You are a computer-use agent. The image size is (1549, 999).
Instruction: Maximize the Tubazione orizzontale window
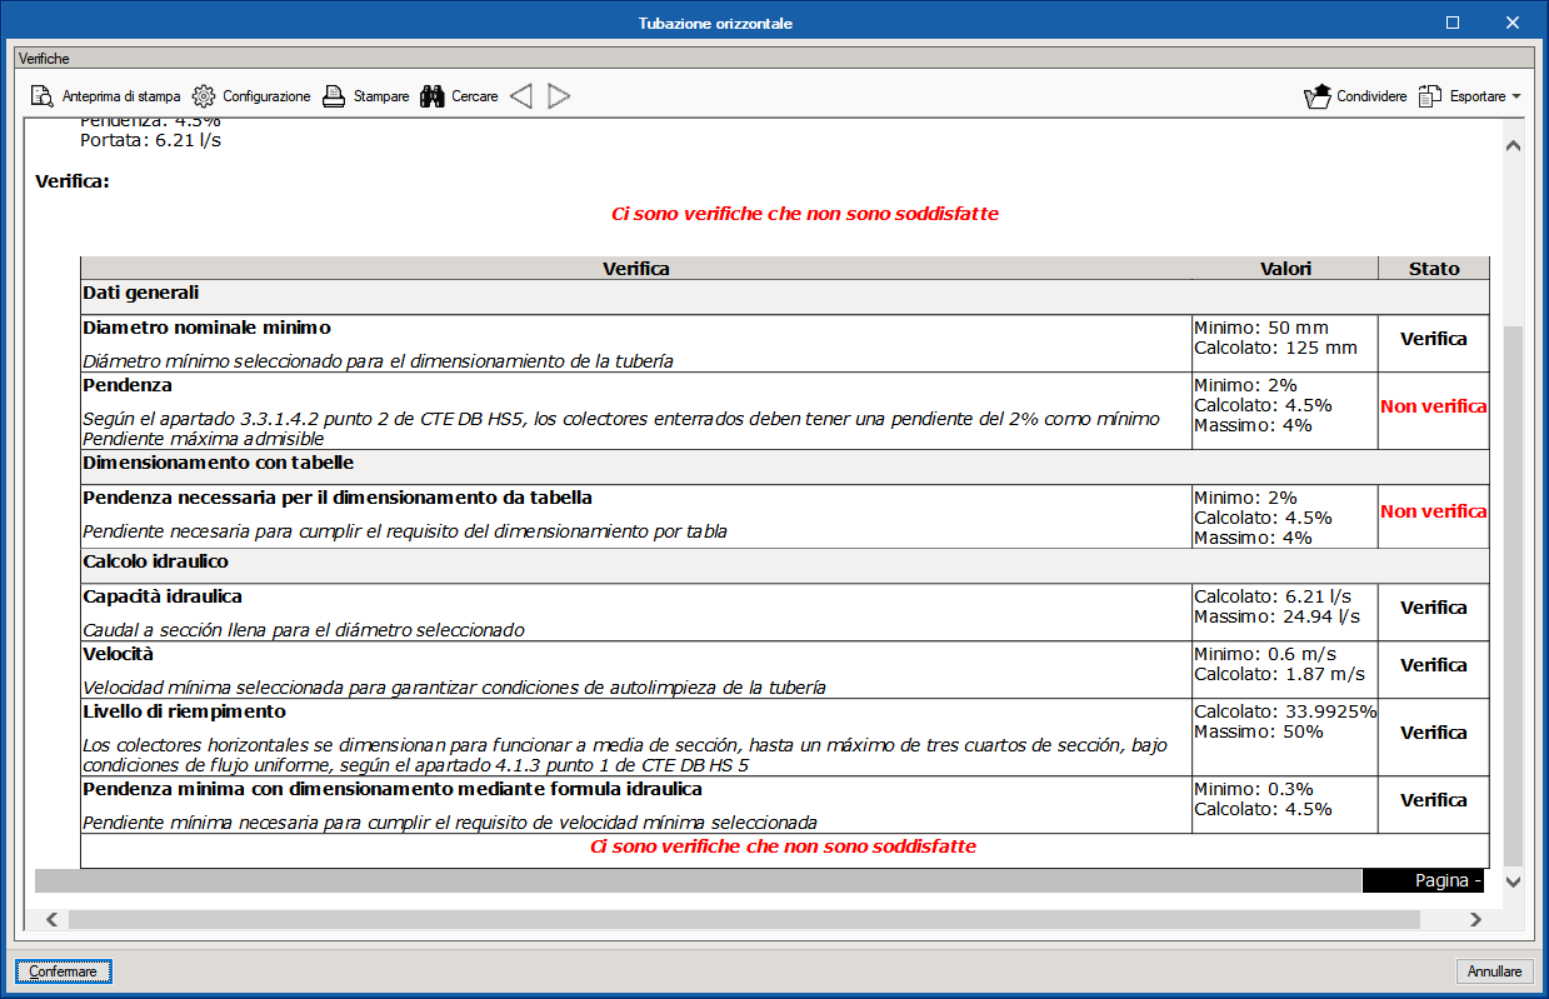click(1452, 22)
